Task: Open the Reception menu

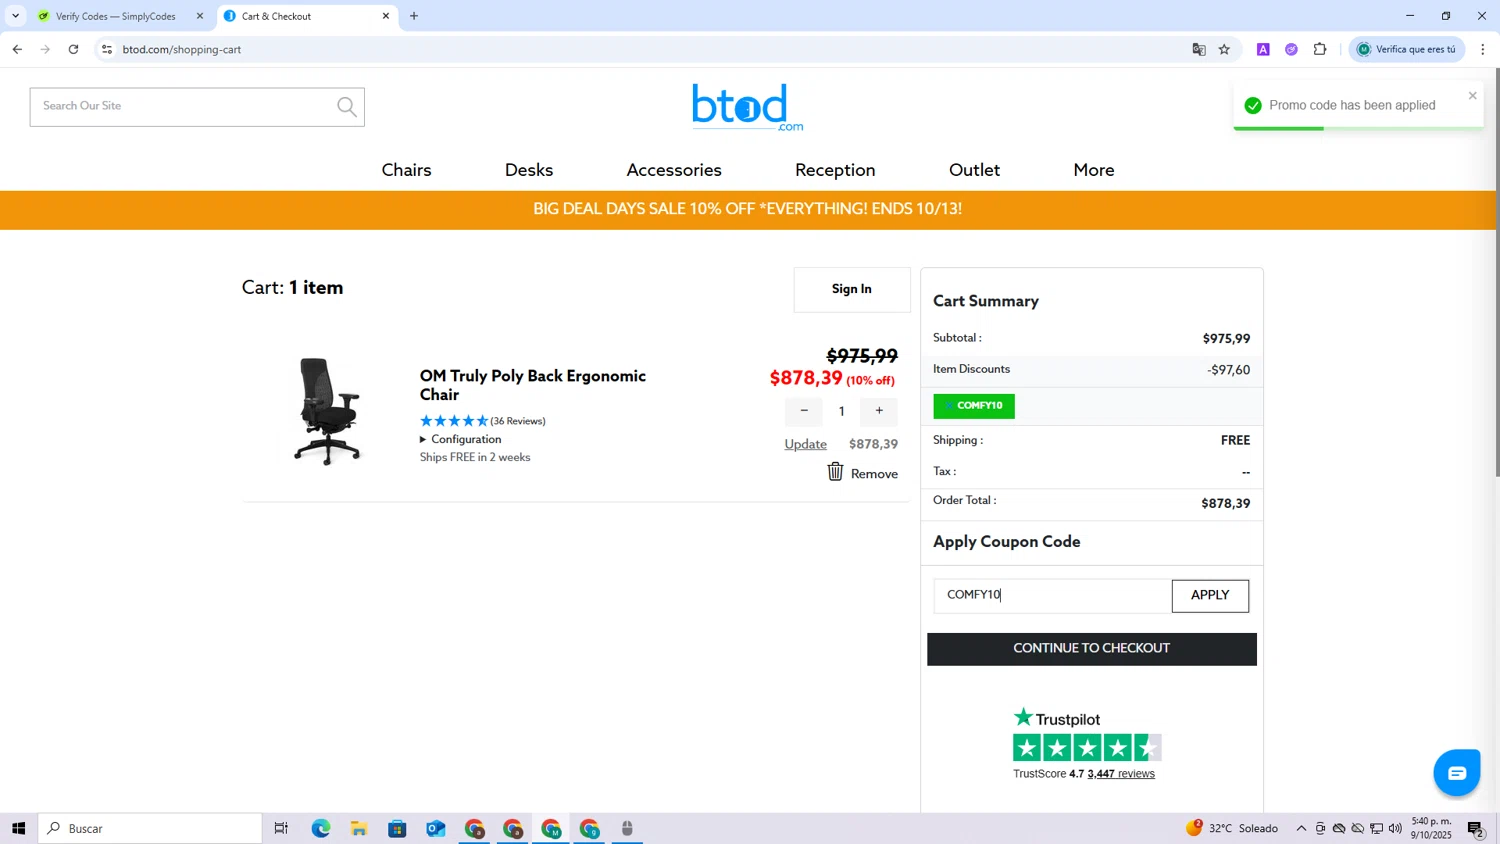Action: click(x=835, y=170)
